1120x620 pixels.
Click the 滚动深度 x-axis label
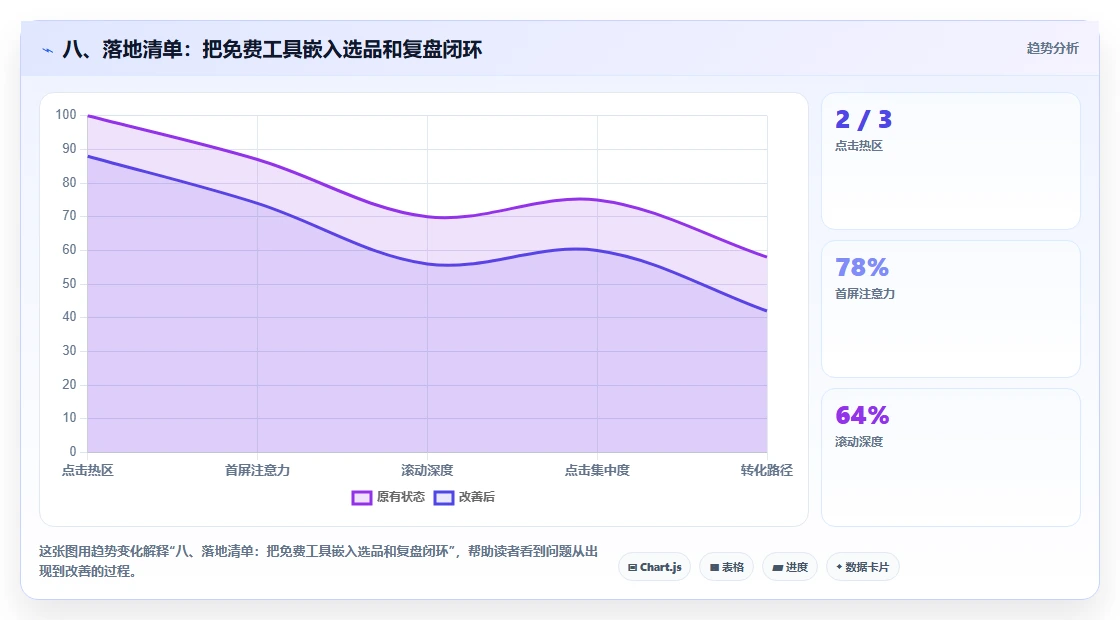point(427,470)
